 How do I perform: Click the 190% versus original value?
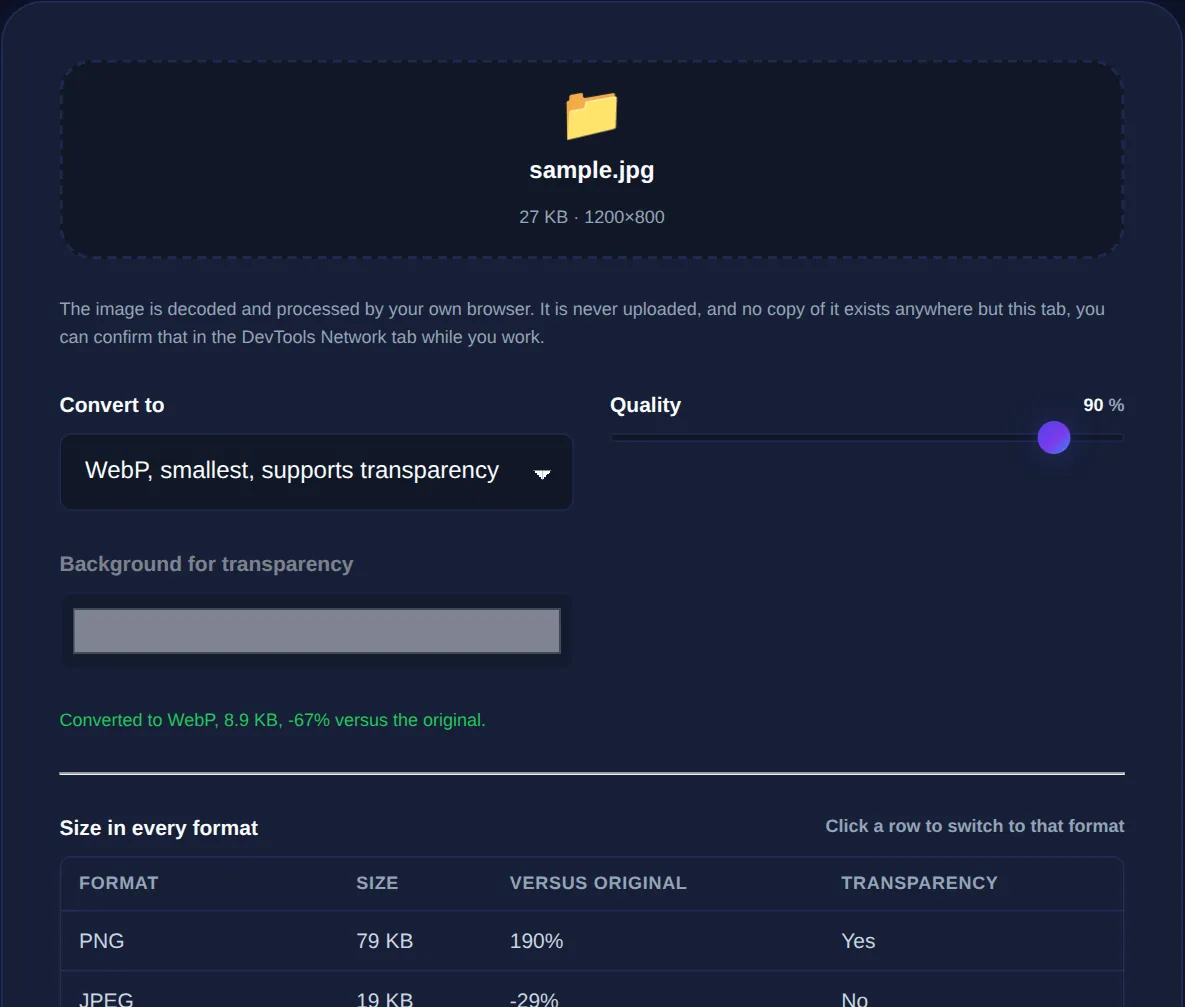coord(537,940)
